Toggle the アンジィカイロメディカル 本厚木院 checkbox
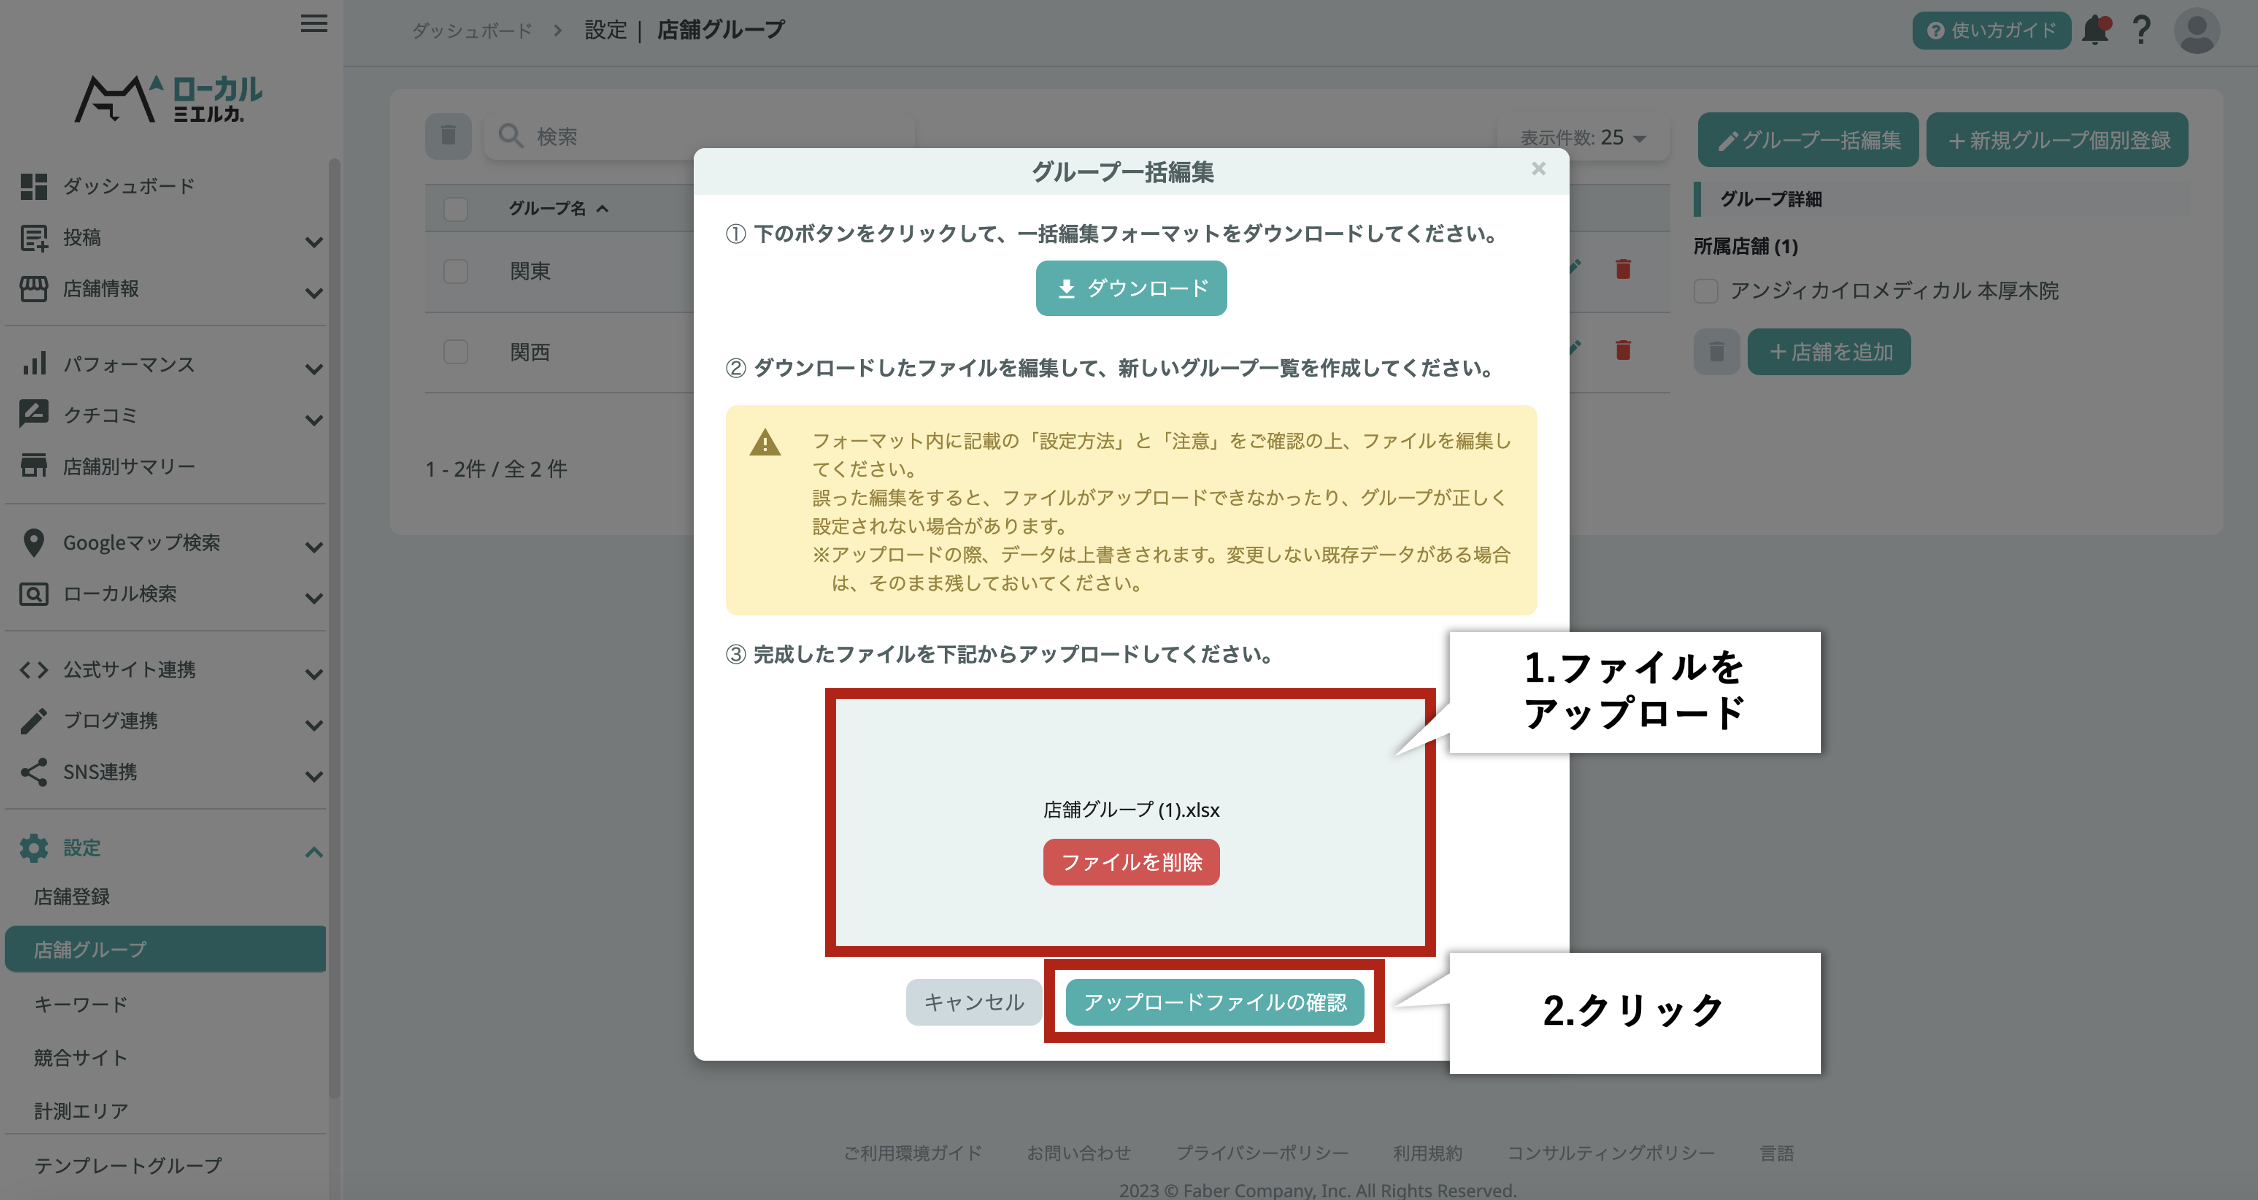 pyautogui.click(x=1706, y=291)
